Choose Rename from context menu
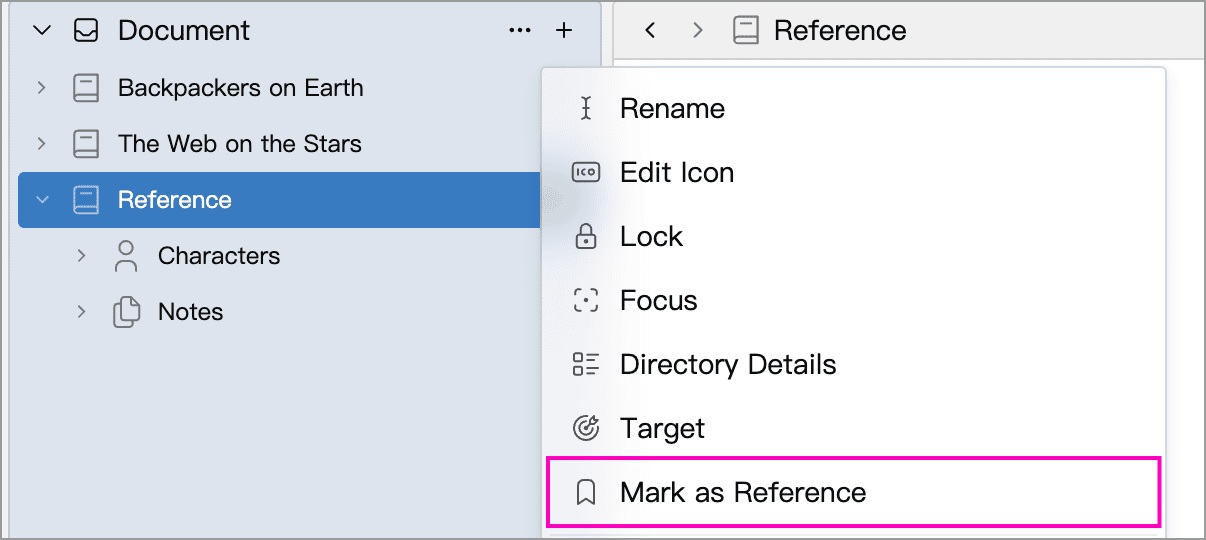Viewport: 1206px width, 540px height. (854, 109)
